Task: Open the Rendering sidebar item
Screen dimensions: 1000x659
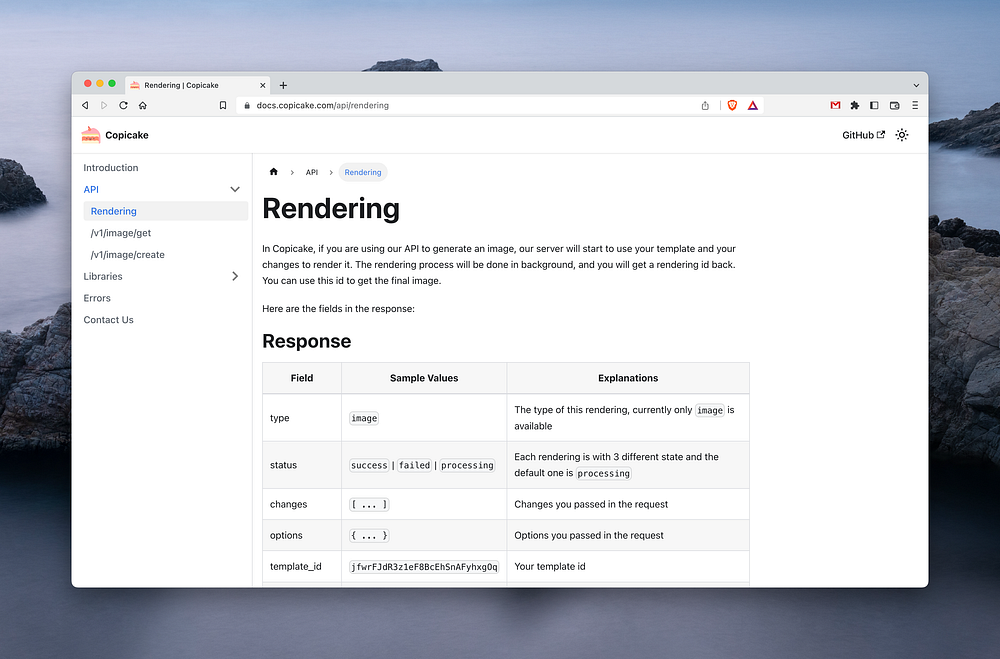Action: coord(166,211)
